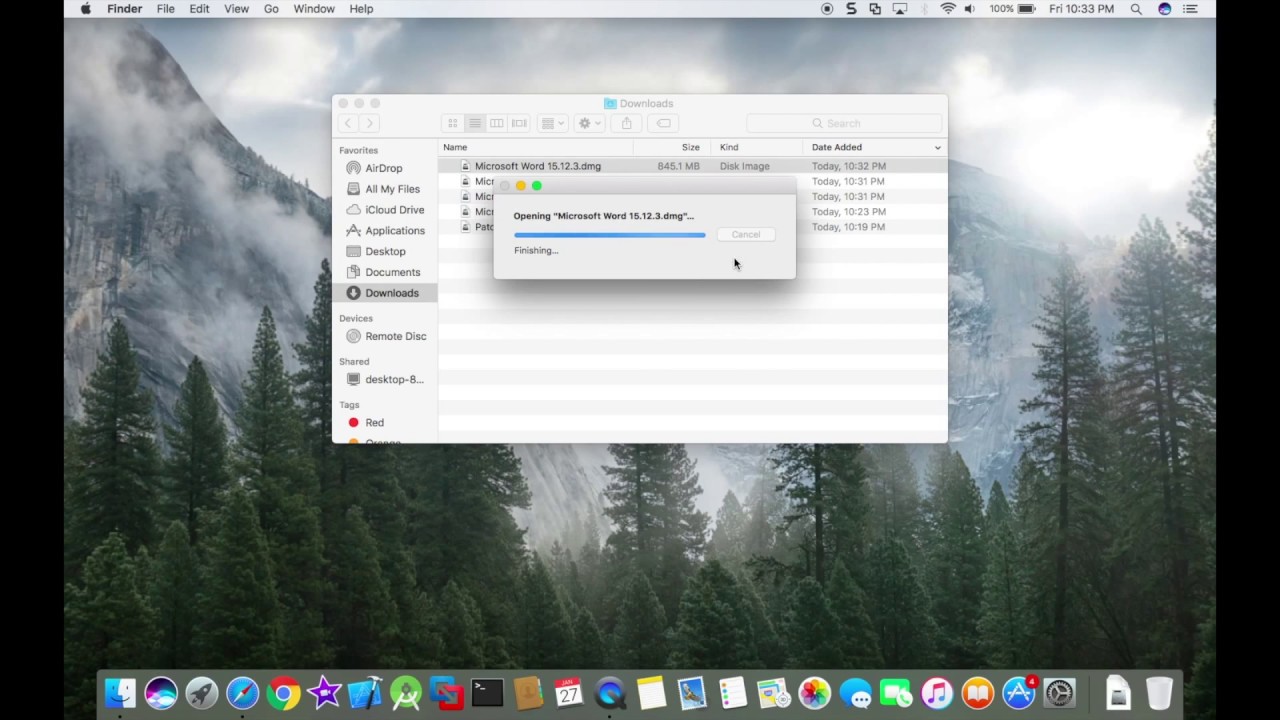1280x720 pixels.
Task: Open Contacts book icon in dock
Action: pyautogui.click(x=528, y=693)
